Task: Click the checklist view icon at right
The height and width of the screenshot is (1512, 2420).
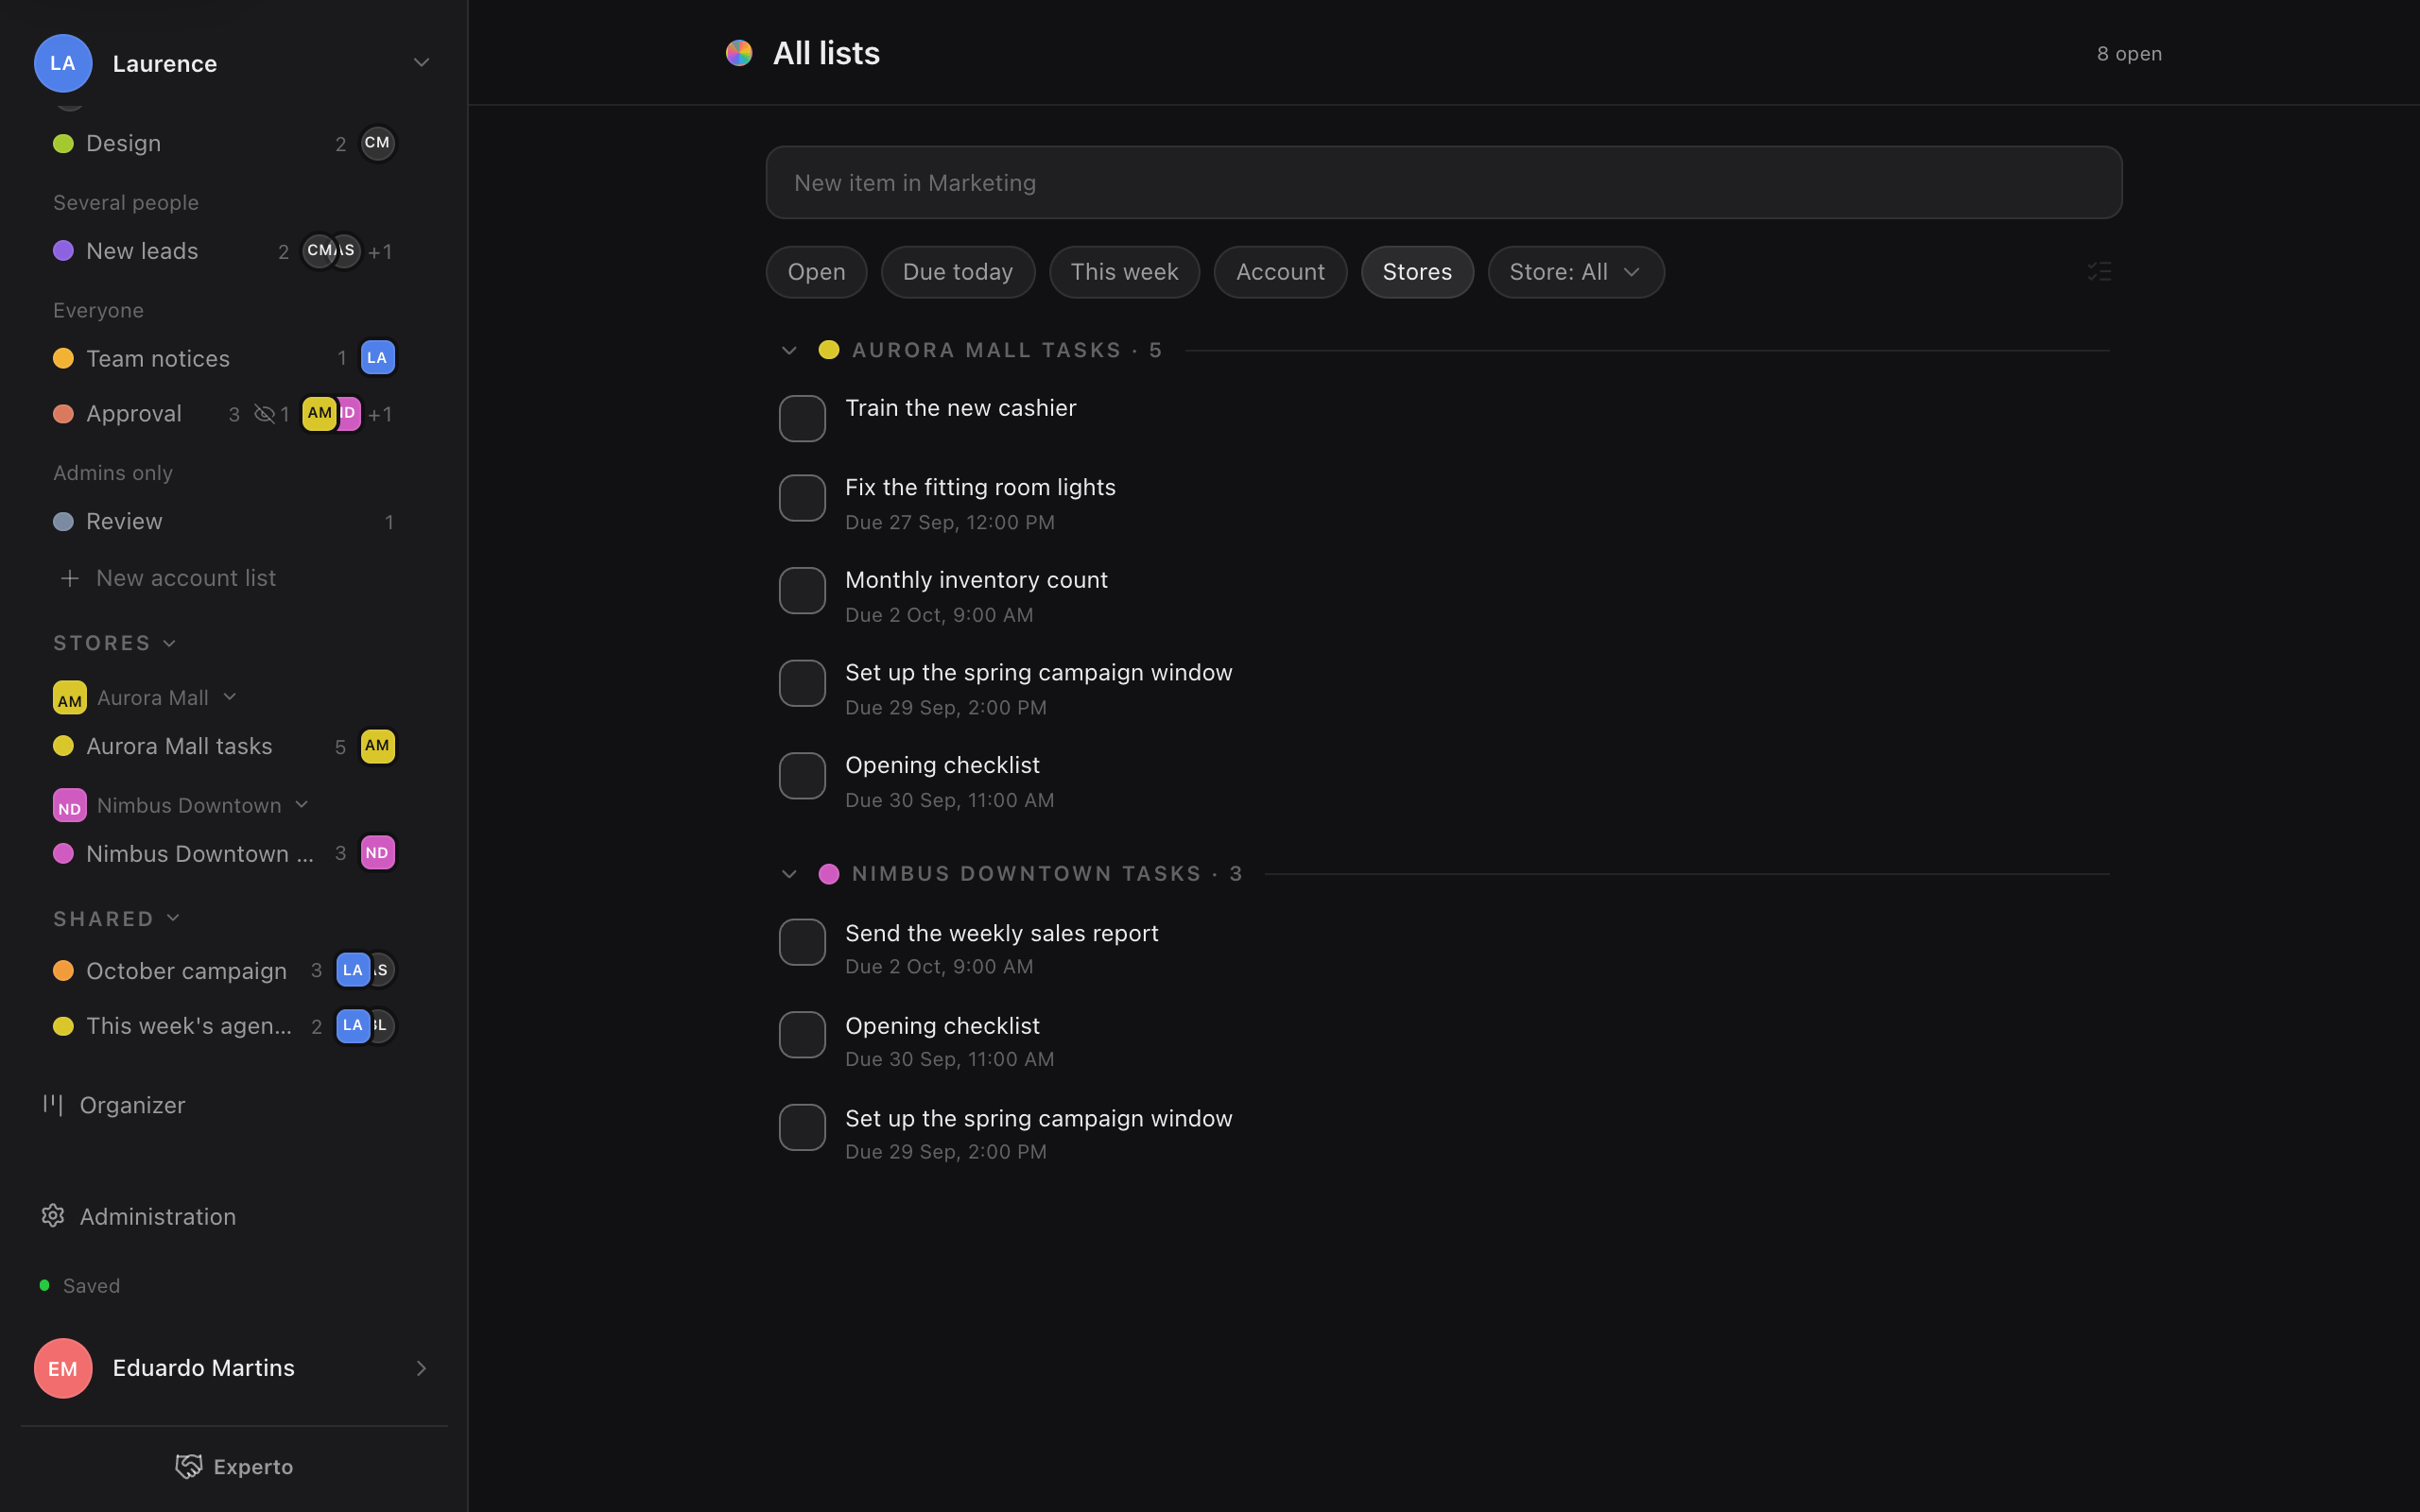Action: (x=2099, y=272)
